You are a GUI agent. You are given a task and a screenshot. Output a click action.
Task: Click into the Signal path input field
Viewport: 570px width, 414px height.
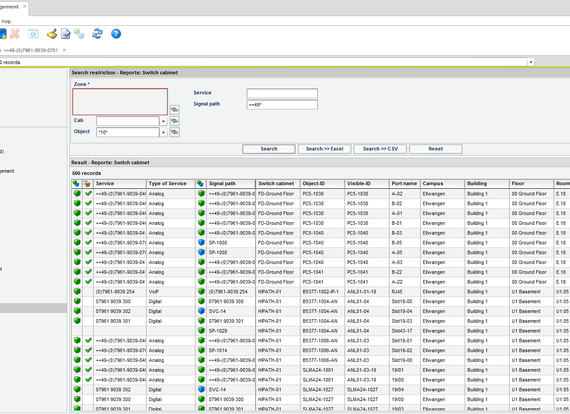282,105
